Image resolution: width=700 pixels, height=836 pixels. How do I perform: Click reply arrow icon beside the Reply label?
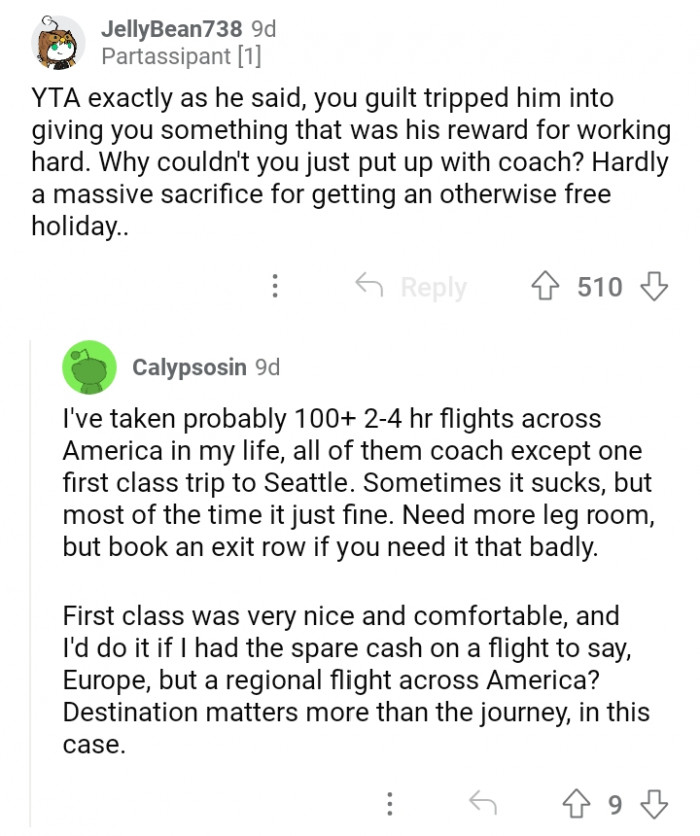(372, 287)
